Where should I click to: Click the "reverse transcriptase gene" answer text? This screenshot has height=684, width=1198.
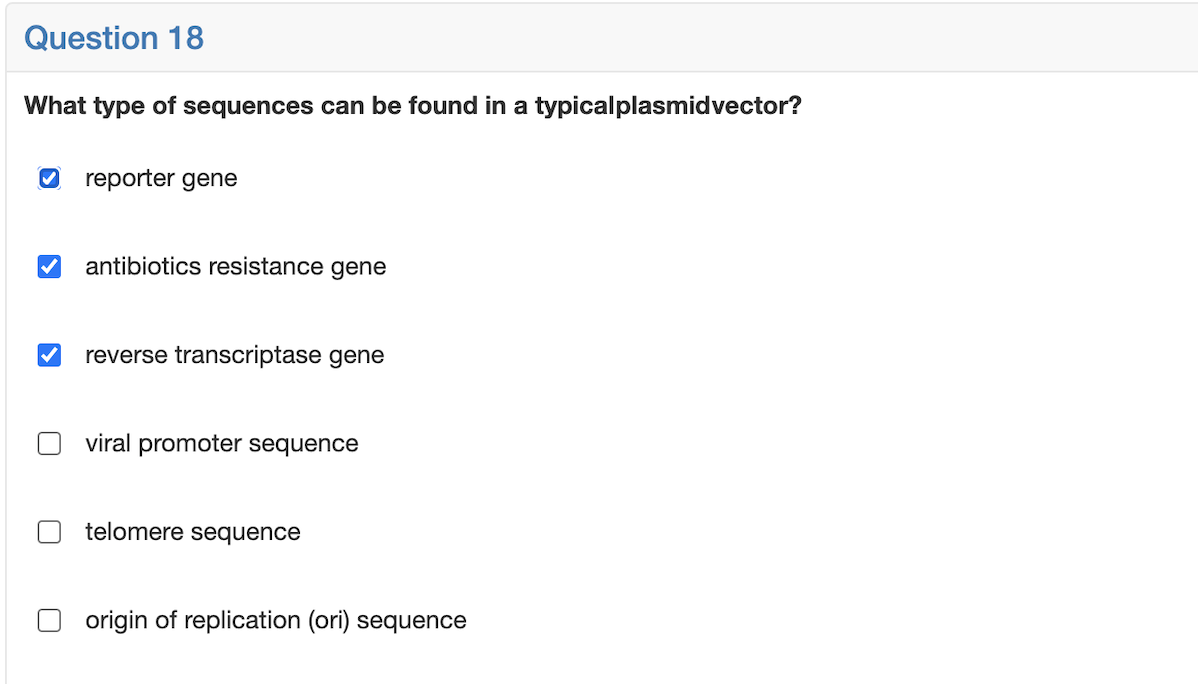tap(234, 355)
